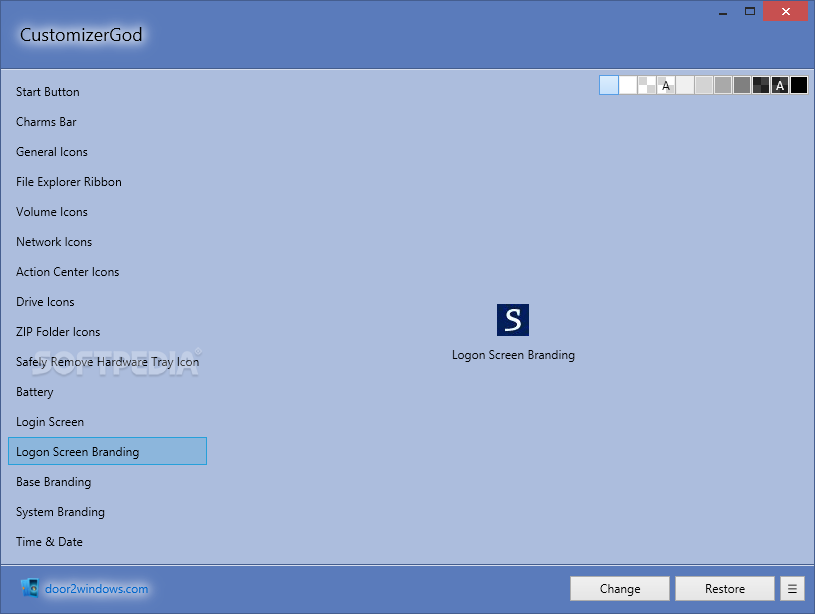Close the CustomizerGod window

pyautogui.click(x=785, y=11)
